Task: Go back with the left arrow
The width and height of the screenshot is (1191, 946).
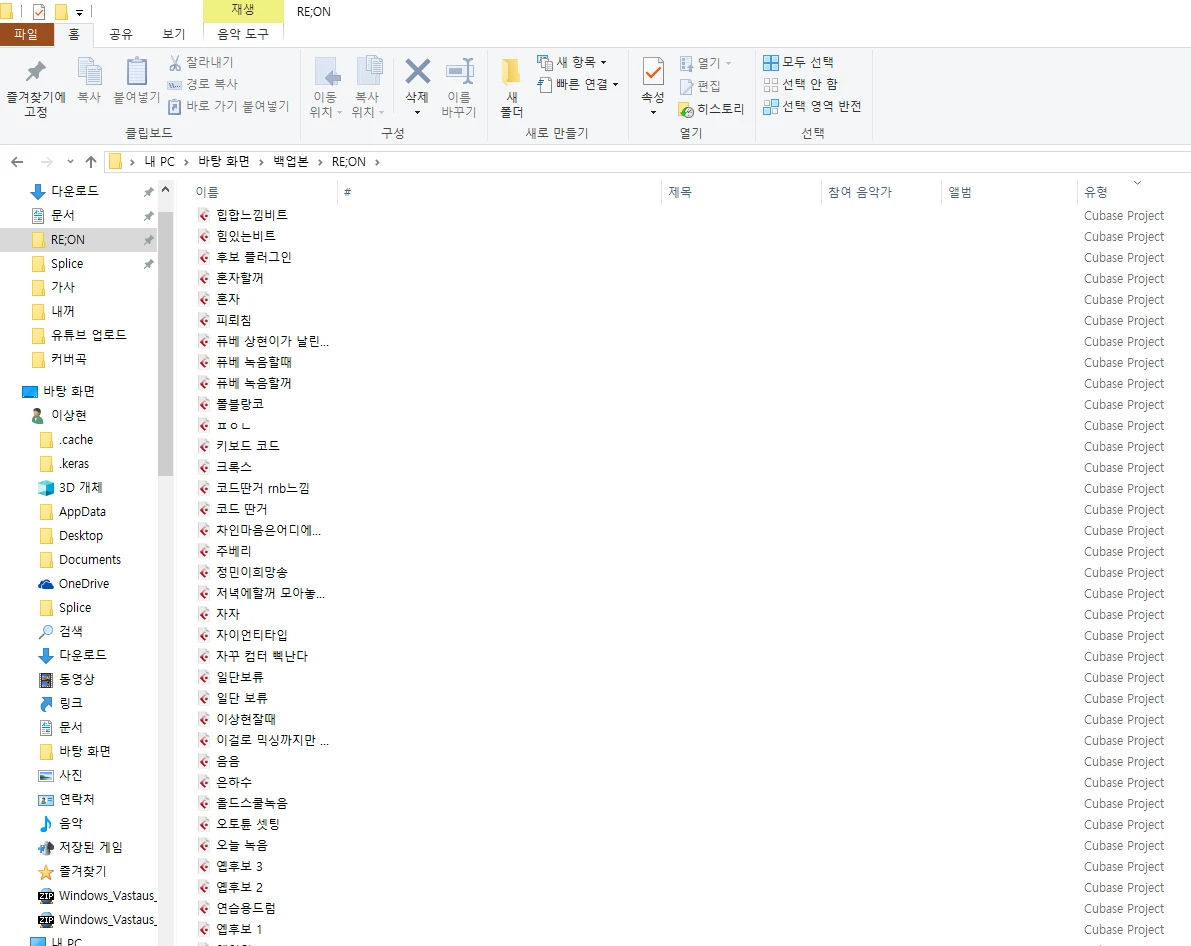Action: 17,162
